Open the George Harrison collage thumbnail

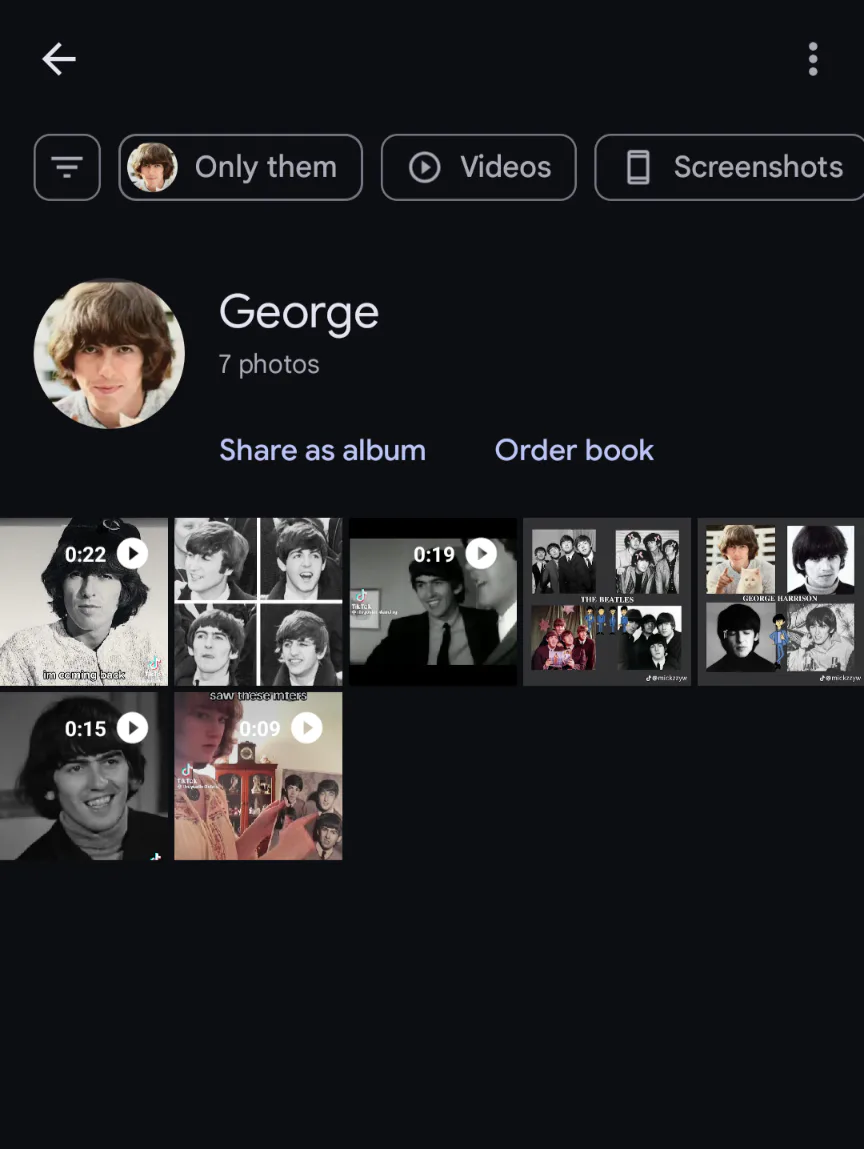780,602
